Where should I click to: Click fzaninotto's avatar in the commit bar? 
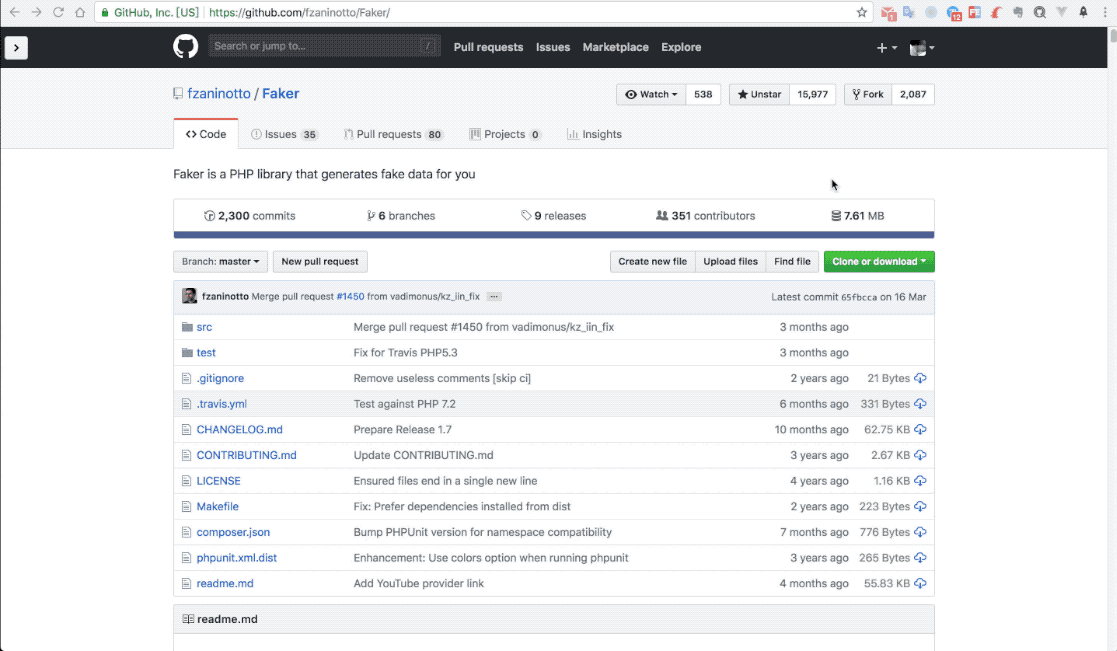(189, 296)
